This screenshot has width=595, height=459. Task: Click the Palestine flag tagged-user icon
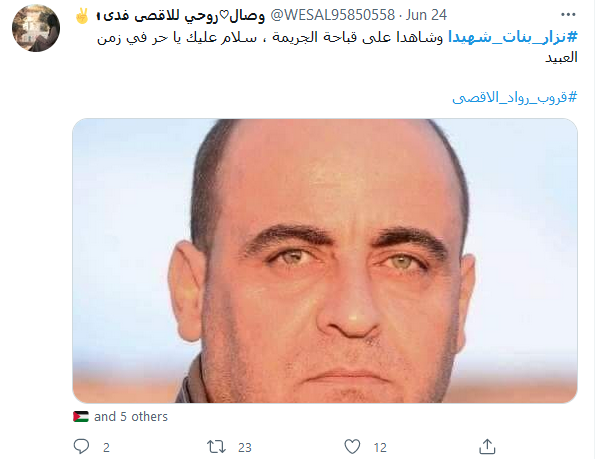click(81, 417)
